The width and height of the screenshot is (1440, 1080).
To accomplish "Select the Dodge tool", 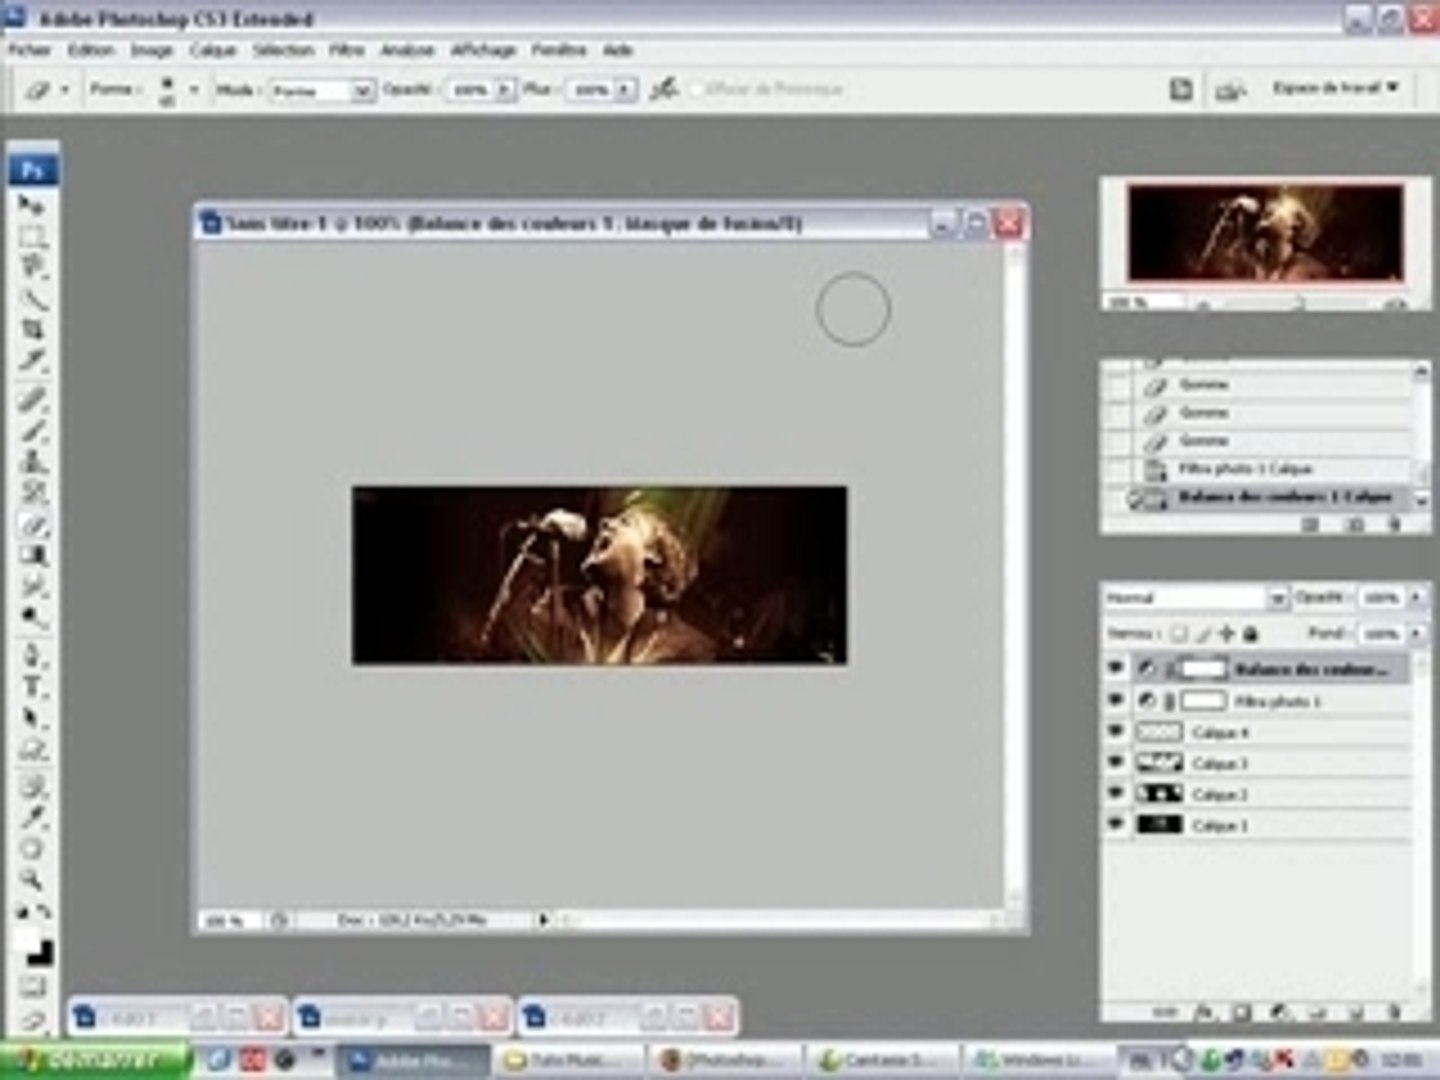I will pyautogui.click(x=32, y=617).
